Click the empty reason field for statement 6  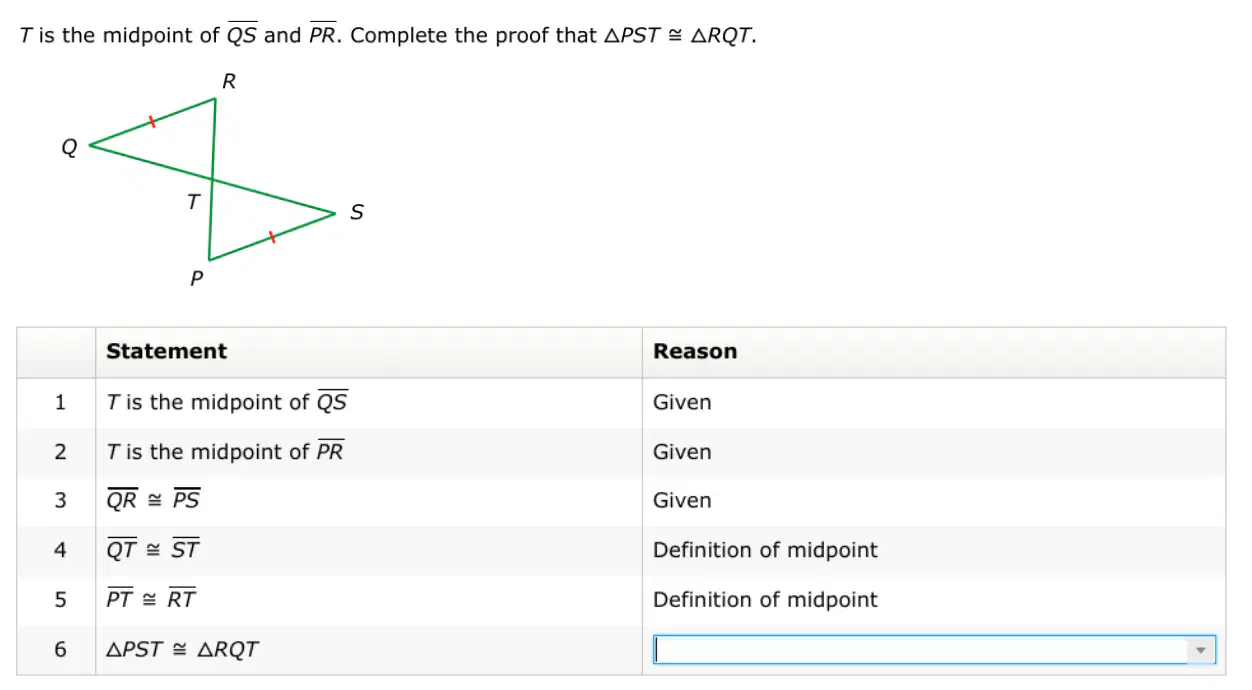tap(934, 650)
